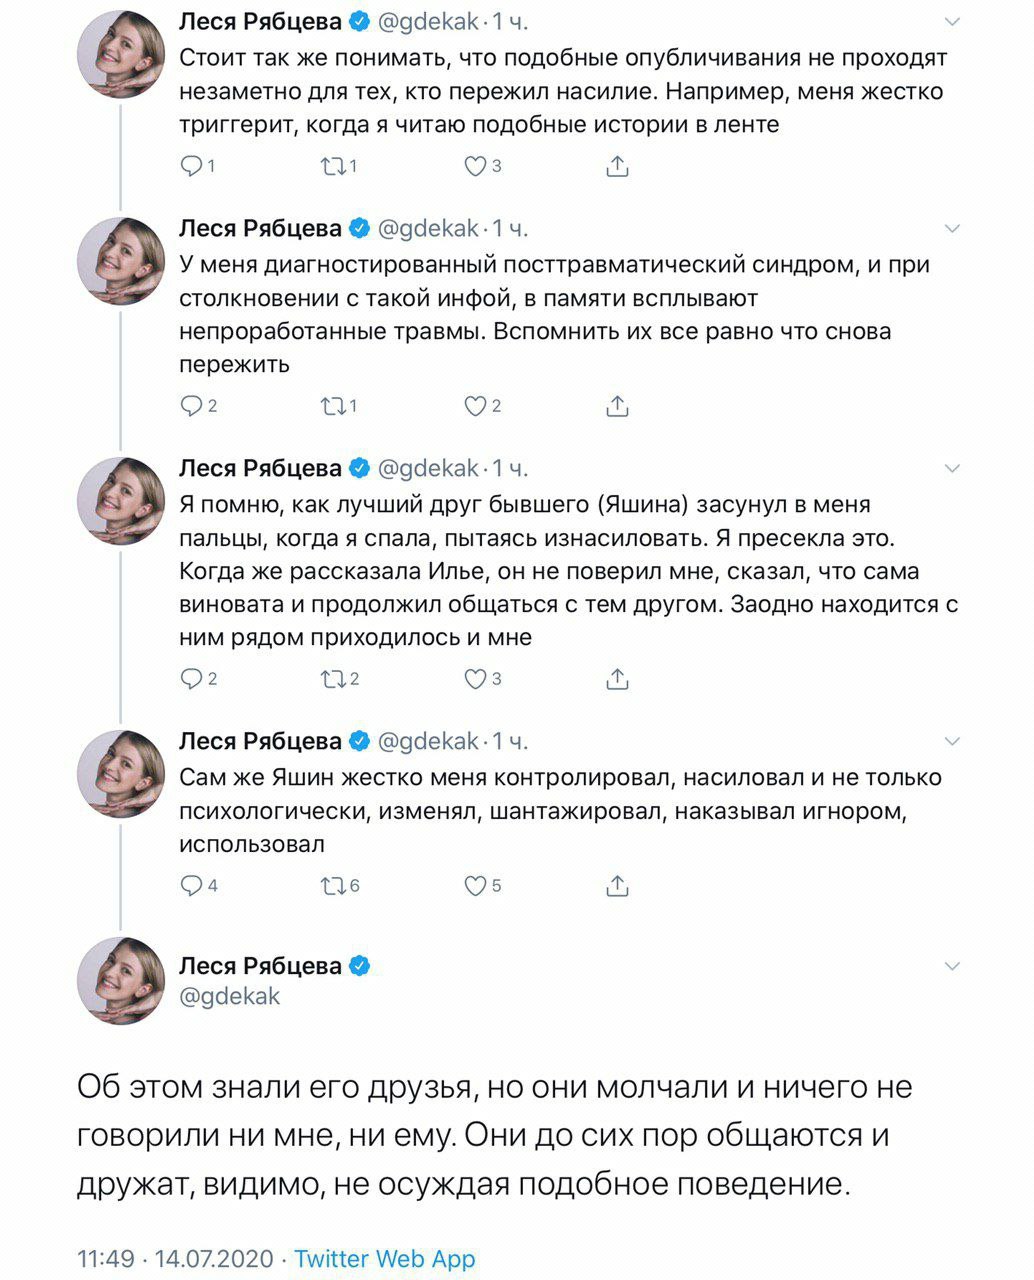Reply to the tweet with 4 replies
This screenshot has width=1034, height=1280.
click(x=191, y=886)
